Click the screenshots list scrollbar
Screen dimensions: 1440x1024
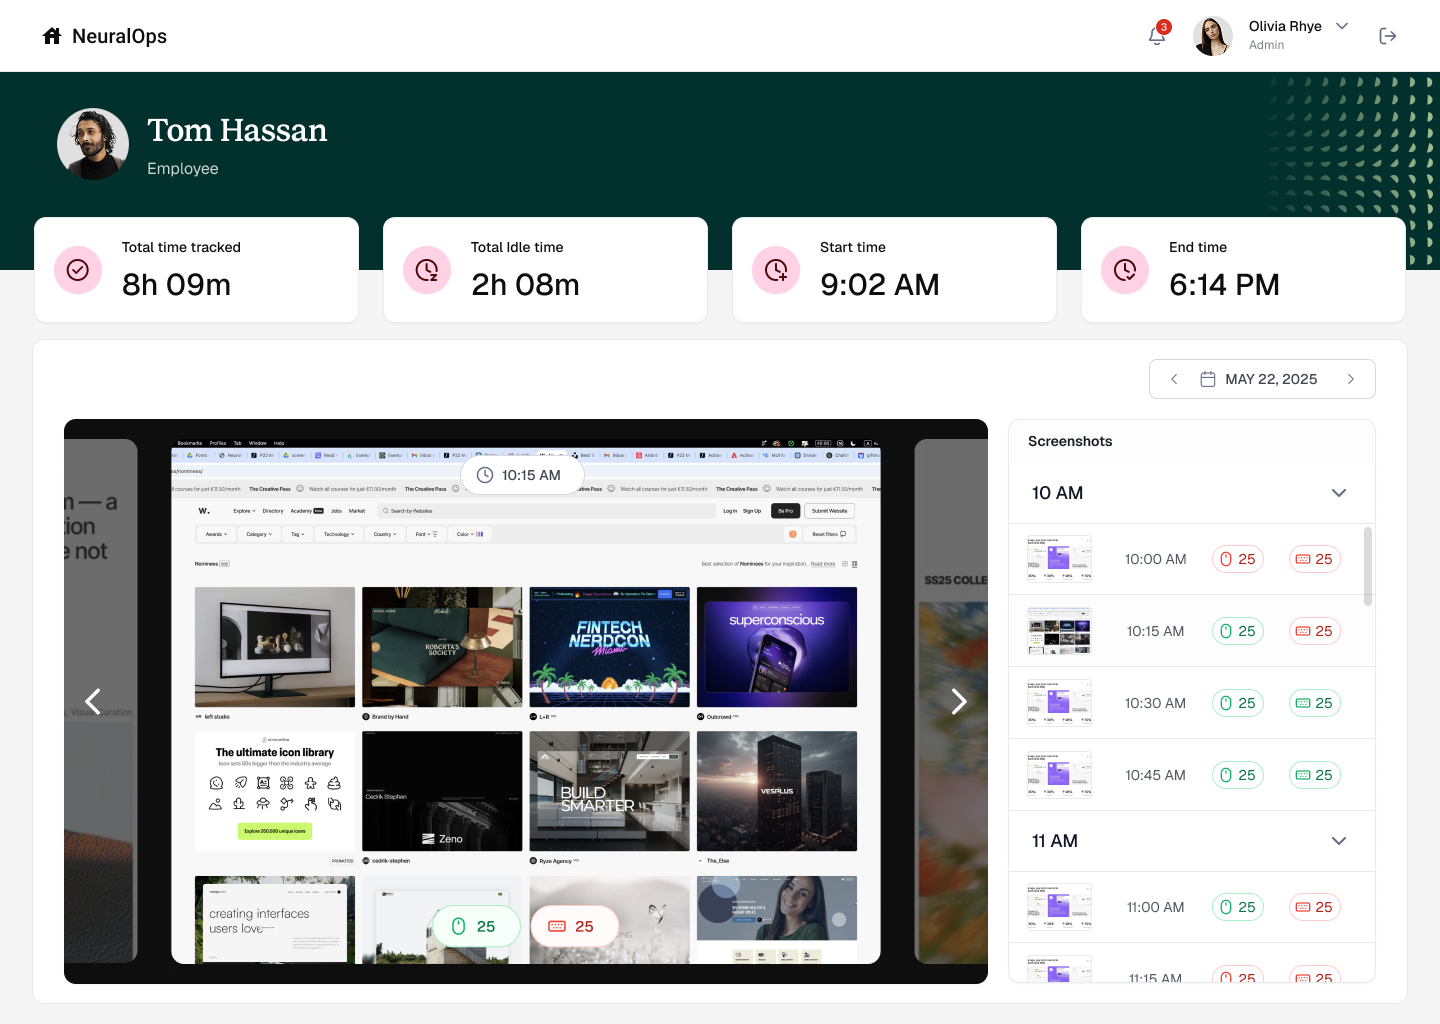[1367, 566]
